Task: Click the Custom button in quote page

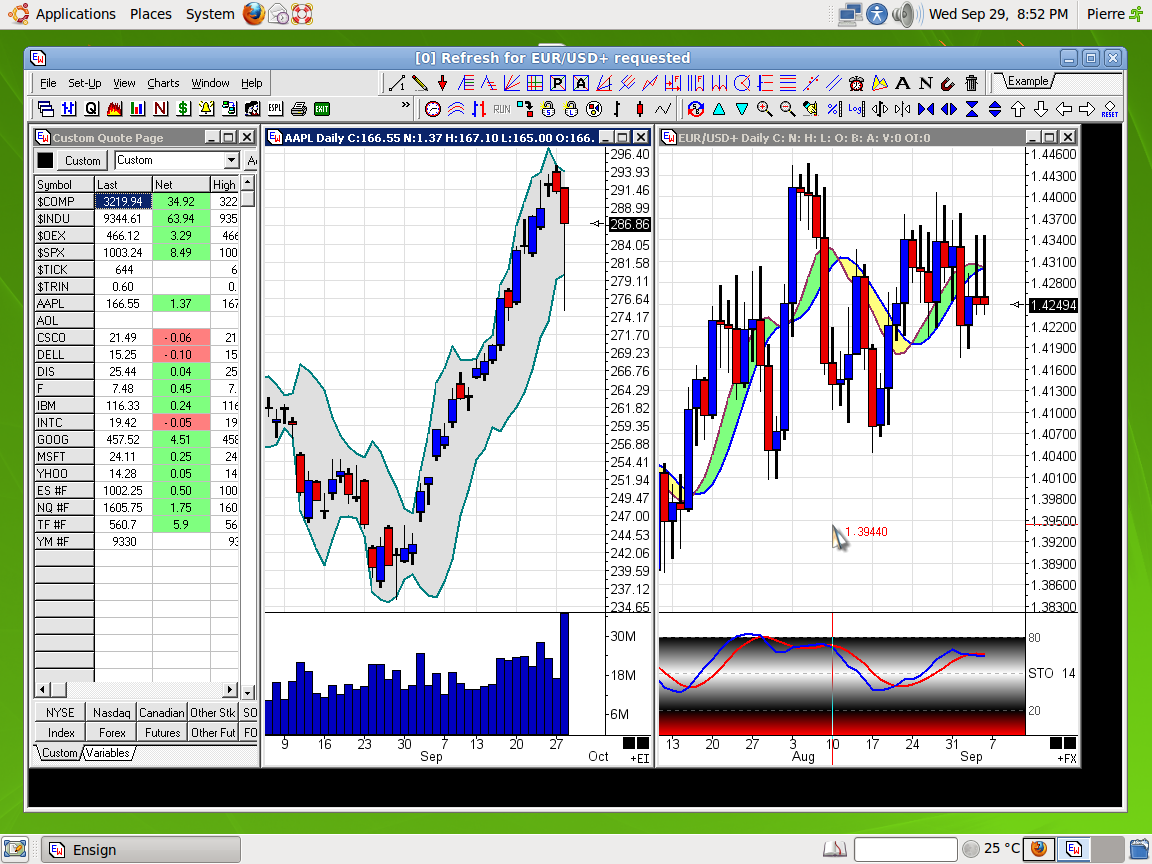Action: click(x=83, y=160)
